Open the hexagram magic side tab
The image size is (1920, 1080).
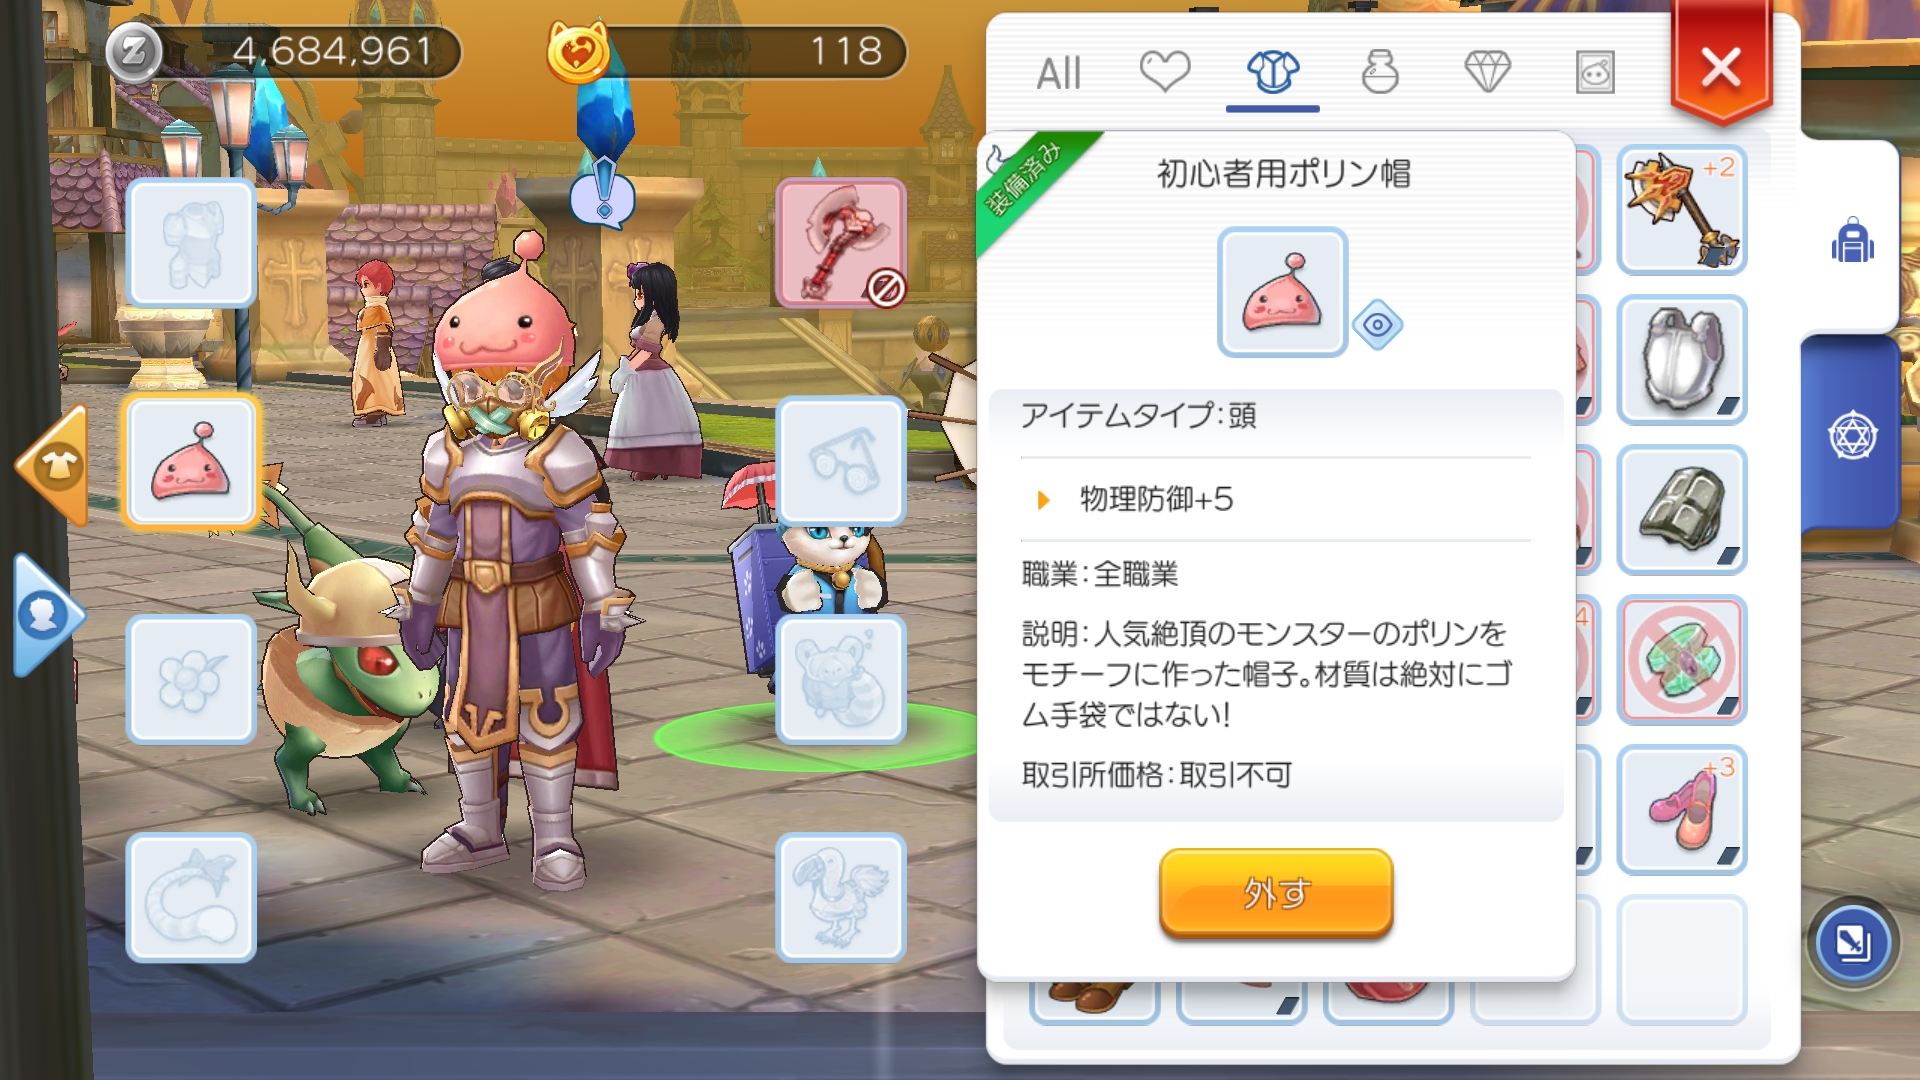(1852, 436)
